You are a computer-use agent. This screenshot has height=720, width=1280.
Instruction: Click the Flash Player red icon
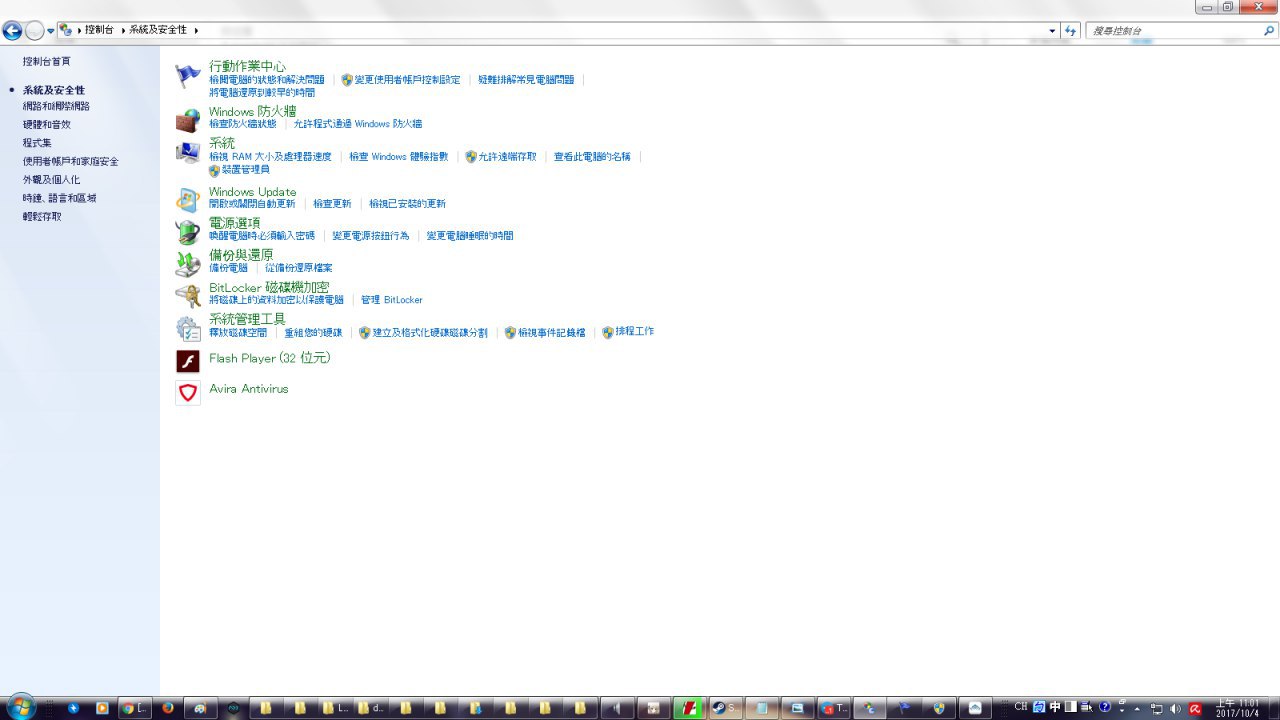click(188, 361)
